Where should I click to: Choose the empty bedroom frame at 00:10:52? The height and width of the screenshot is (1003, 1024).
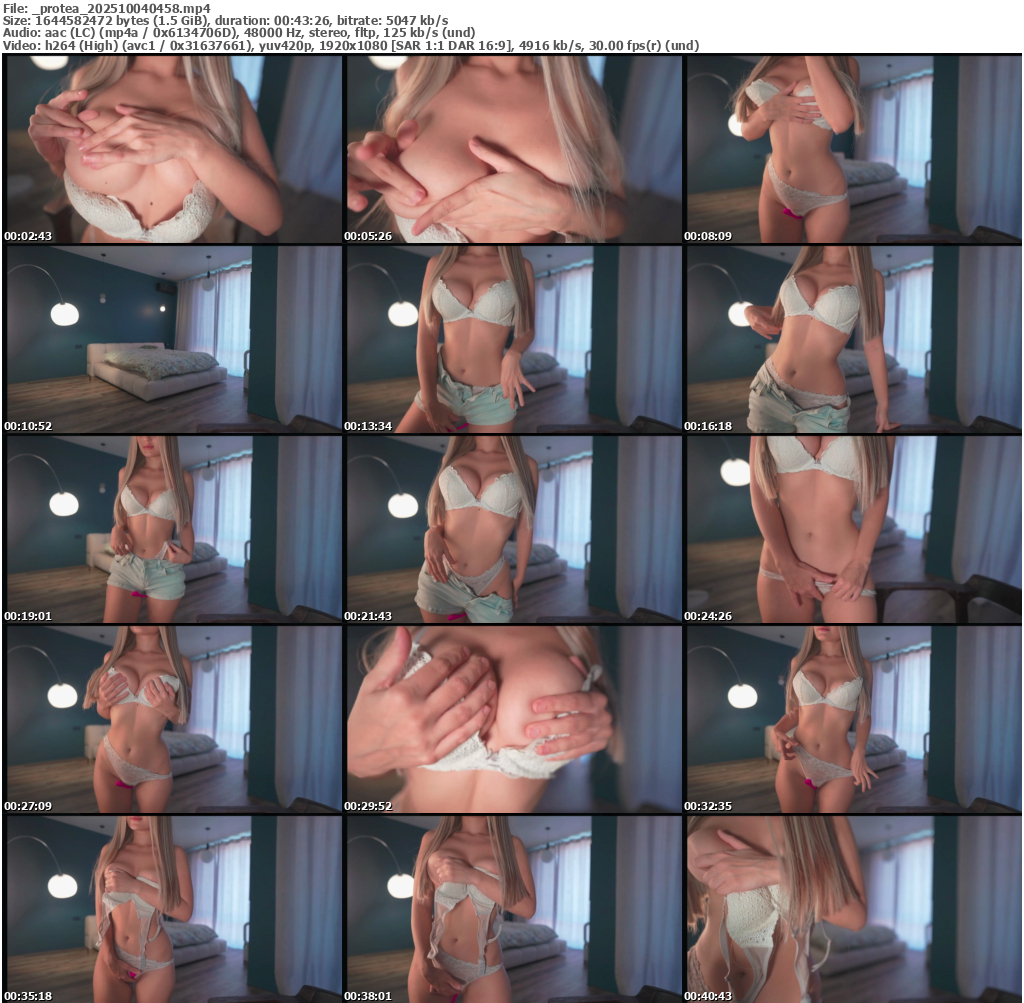coord(172,339)
